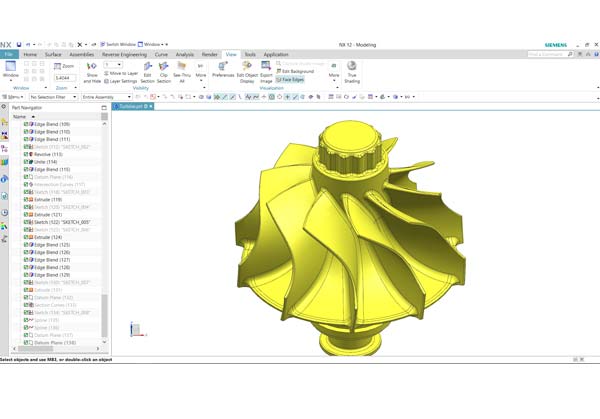Expand More in Visibility group

click(201, 71)
